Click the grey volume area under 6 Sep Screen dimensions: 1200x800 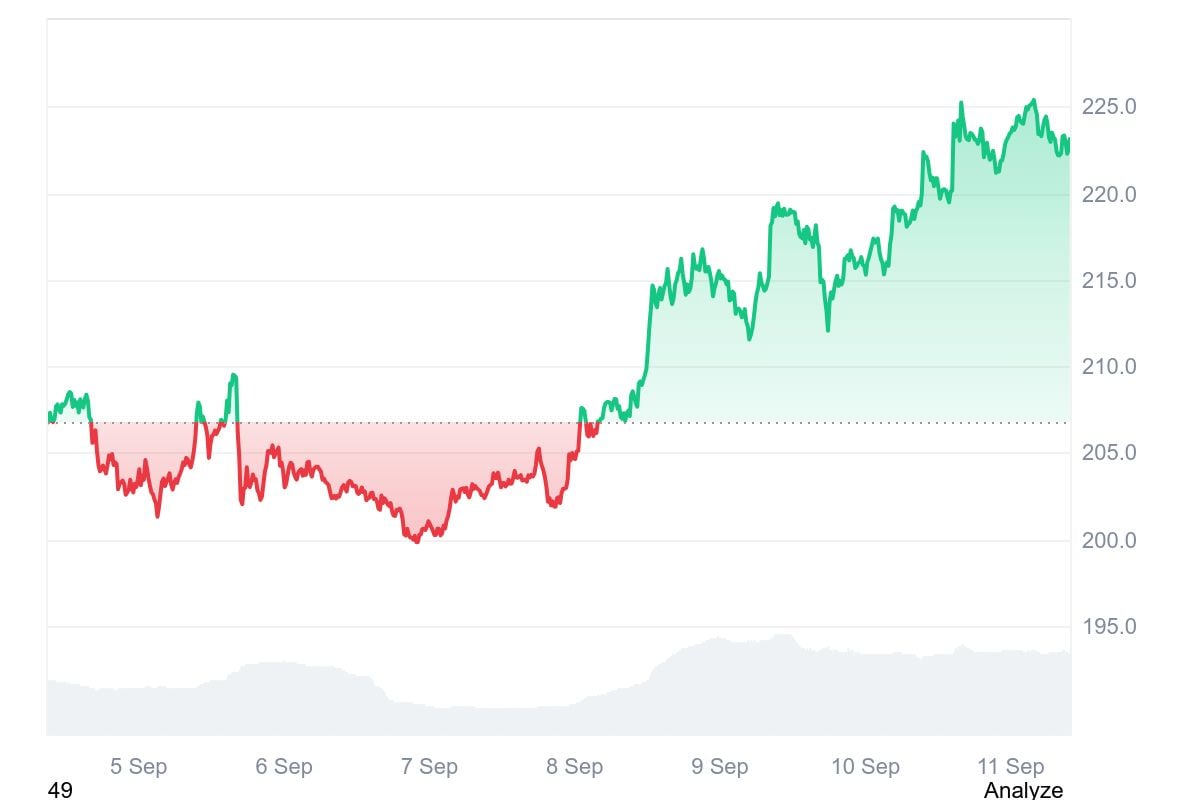tap(284, 698)
